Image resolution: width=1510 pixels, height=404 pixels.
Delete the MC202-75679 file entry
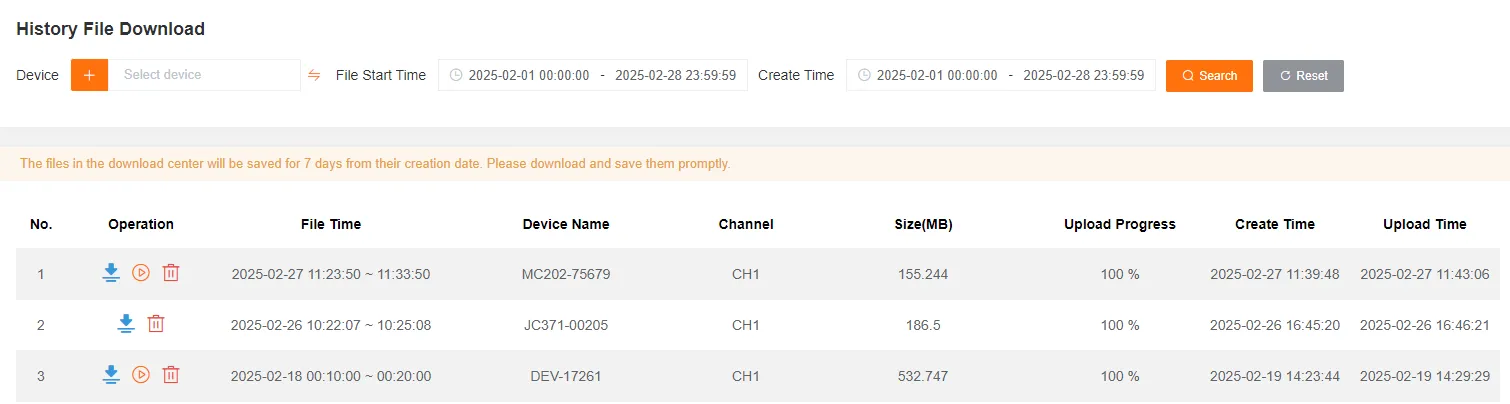click(x=171, y=273)
